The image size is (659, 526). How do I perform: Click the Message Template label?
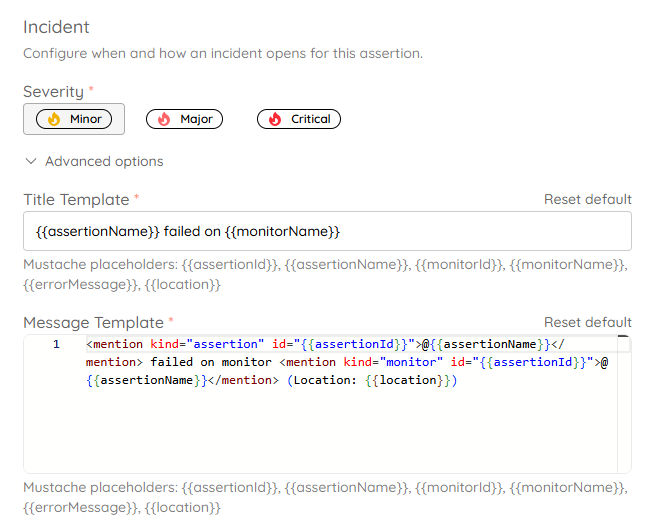tap(93, 323)
